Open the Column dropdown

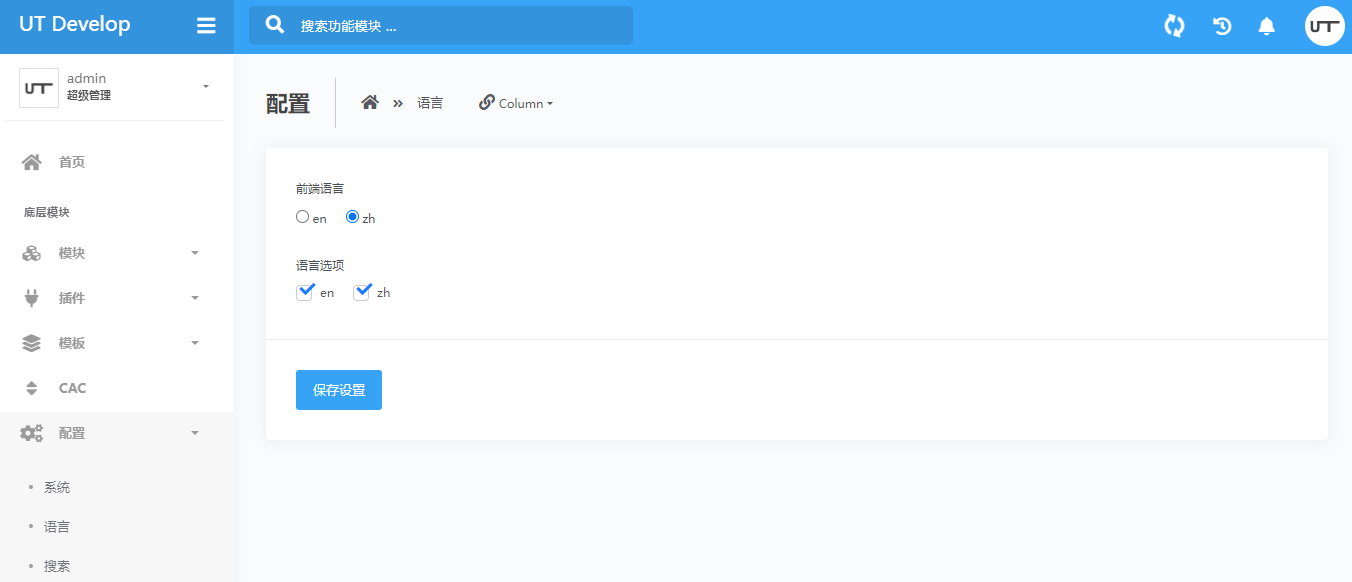[x=516, y=103]
